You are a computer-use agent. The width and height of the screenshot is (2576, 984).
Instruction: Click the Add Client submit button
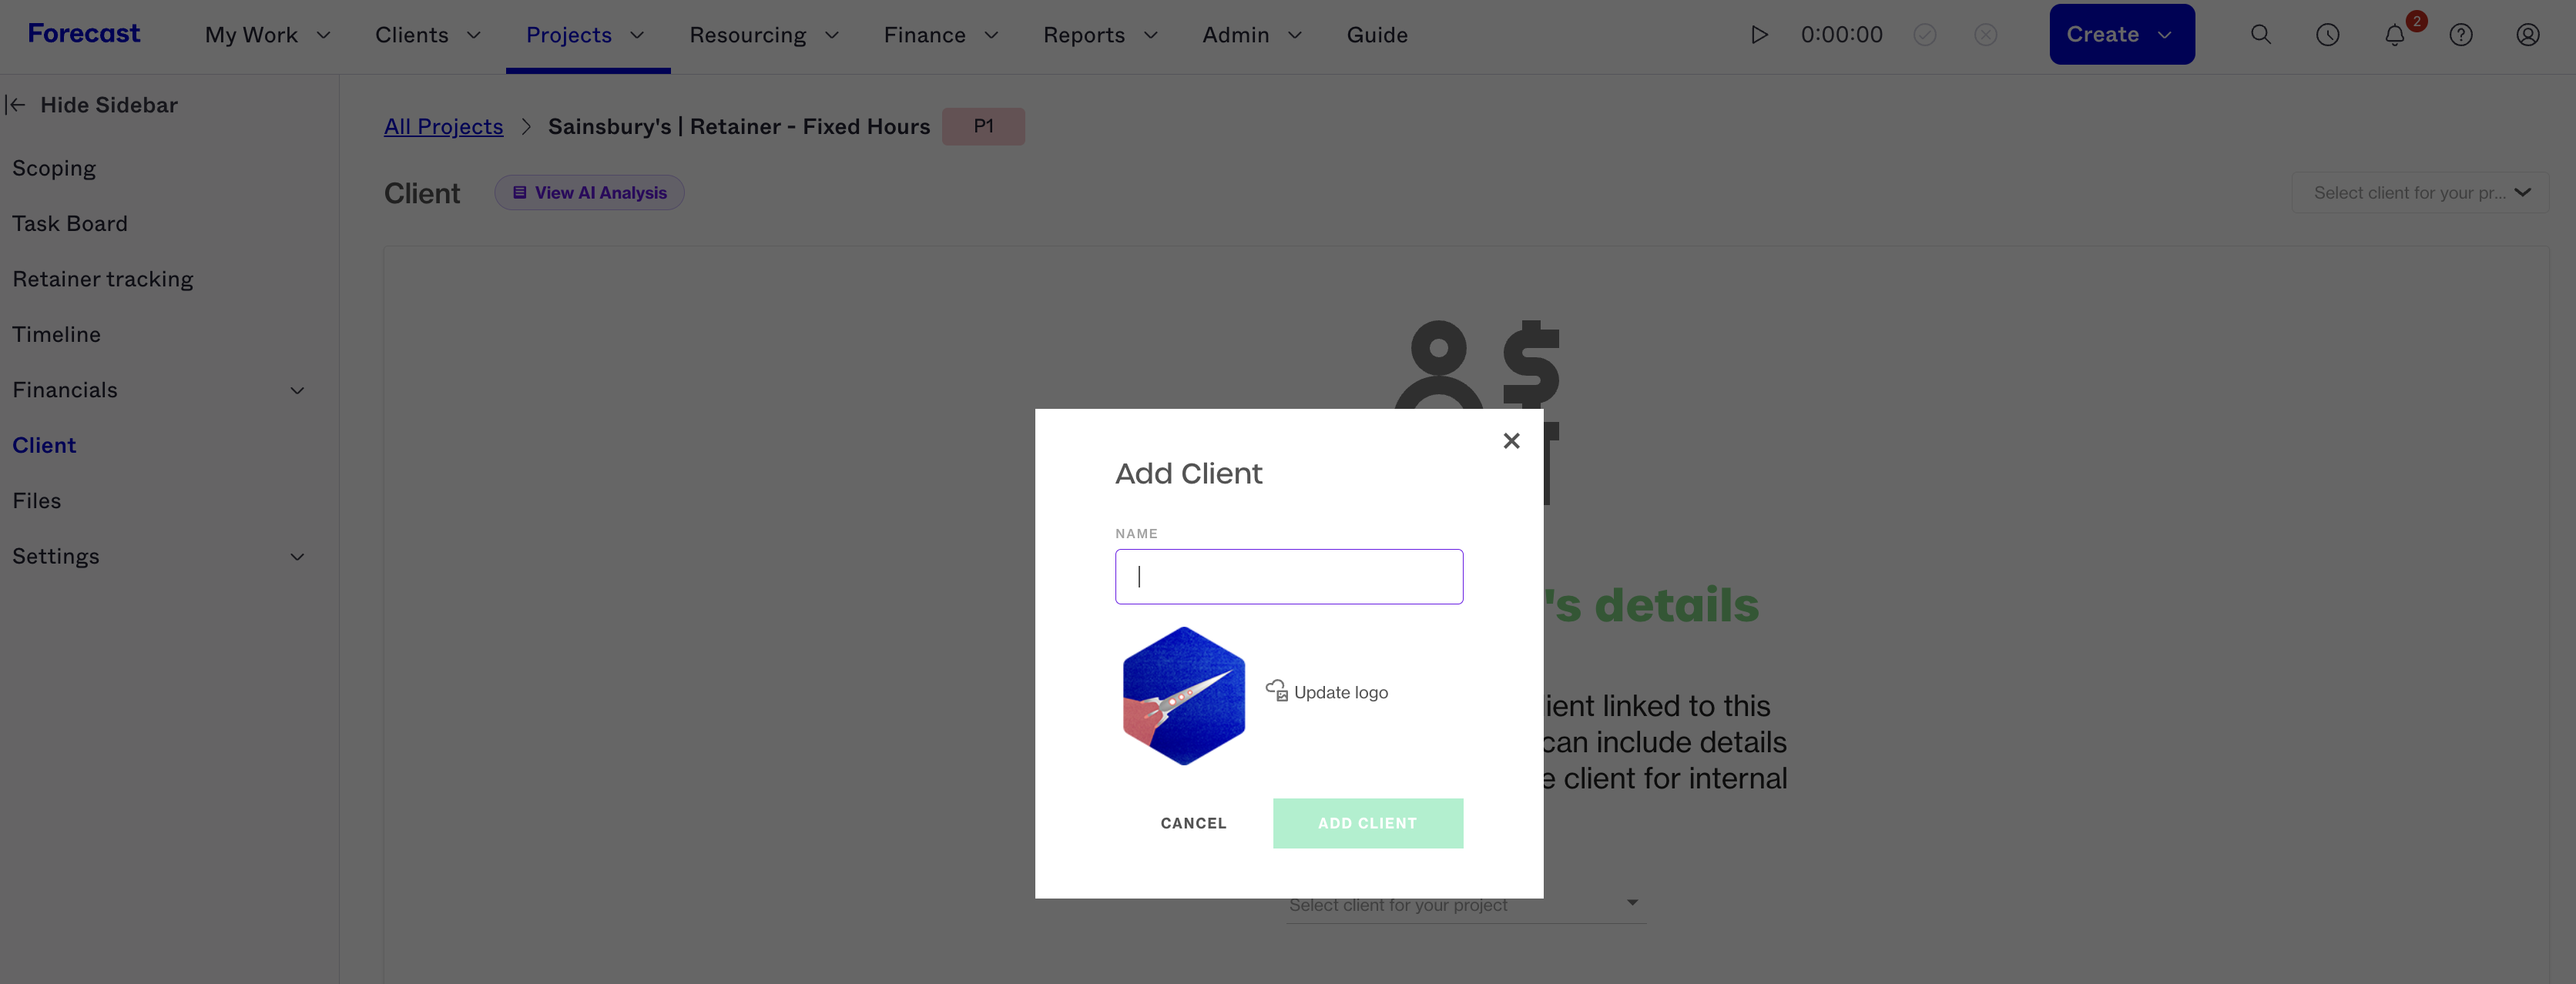point(1367,823)
